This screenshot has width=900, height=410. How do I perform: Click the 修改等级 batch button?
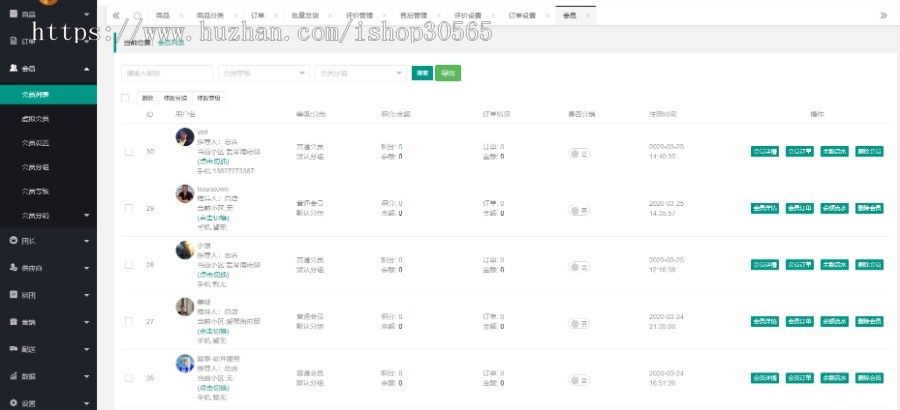pos(209,98)
